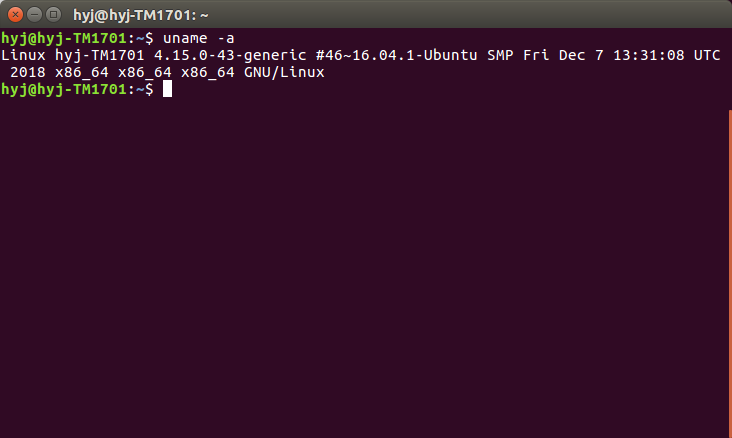This screenshot has width=732, height=438.
Task: Close the terminal window
Action: tap(15, 14)
